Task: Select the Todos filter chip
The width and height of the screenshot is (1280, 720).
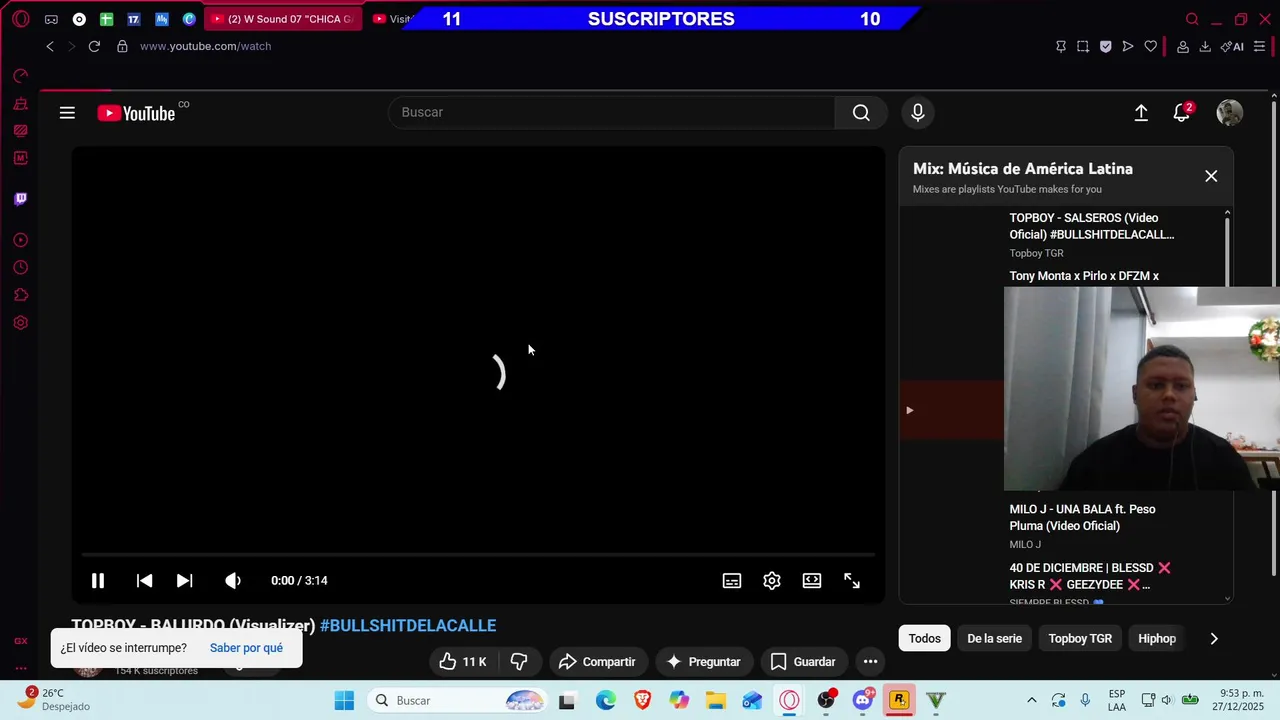Action: pyautogui.click(x=925, y=639)
